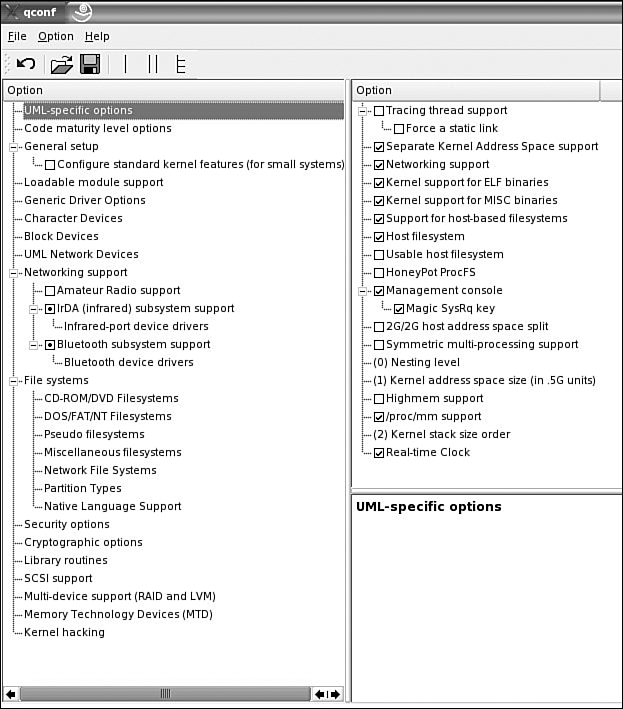
Task: Switch to single view via one-bar icon
Action: click(x=126, y=64)
